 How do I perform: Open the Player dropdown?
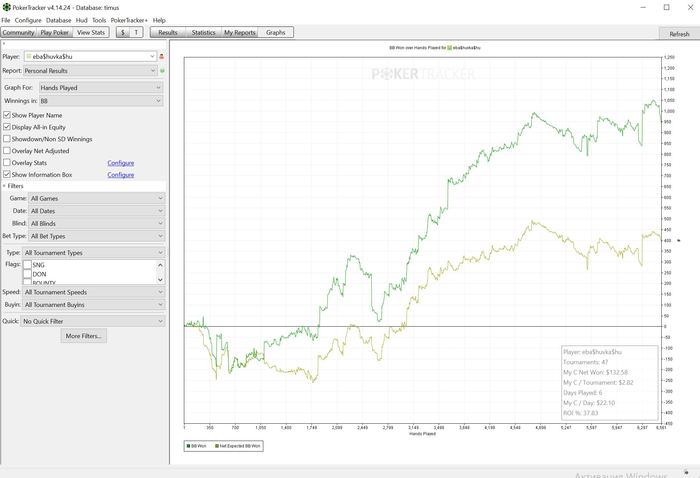click(90, 57)
